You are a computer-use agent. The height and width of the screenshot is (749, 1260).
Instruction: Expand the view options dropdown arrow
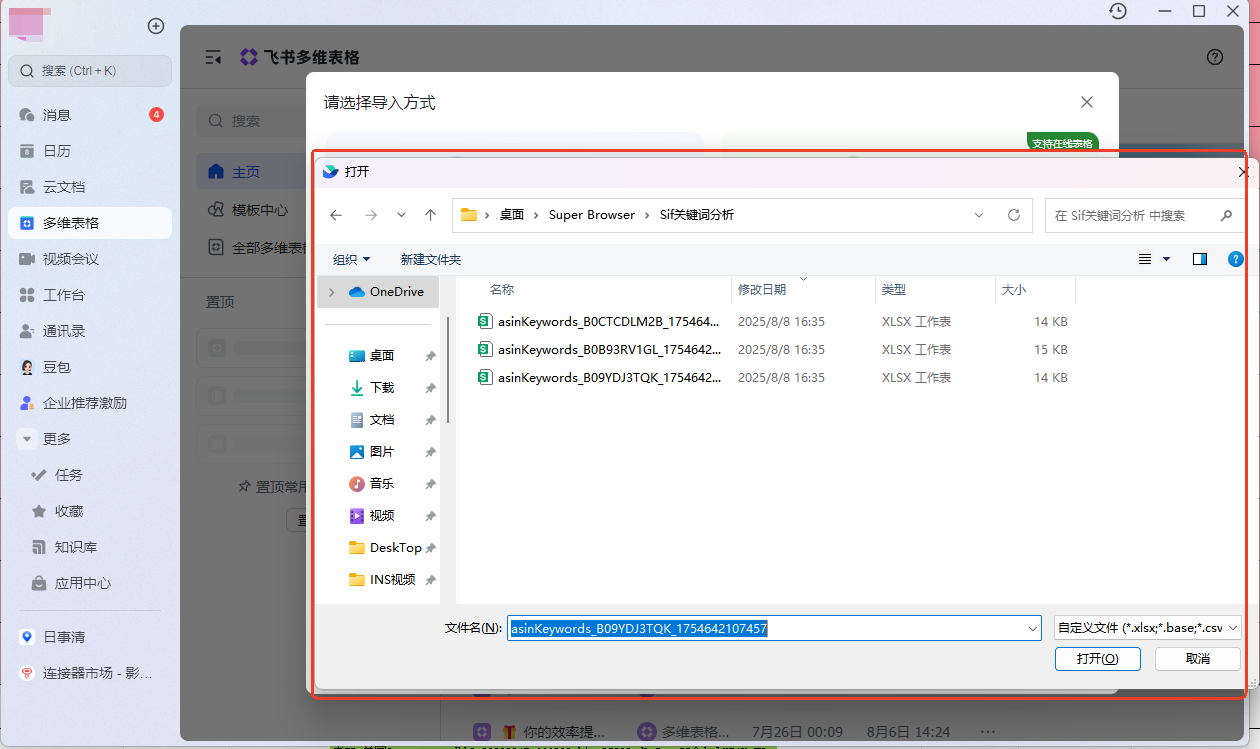(x=1166, y=259)
